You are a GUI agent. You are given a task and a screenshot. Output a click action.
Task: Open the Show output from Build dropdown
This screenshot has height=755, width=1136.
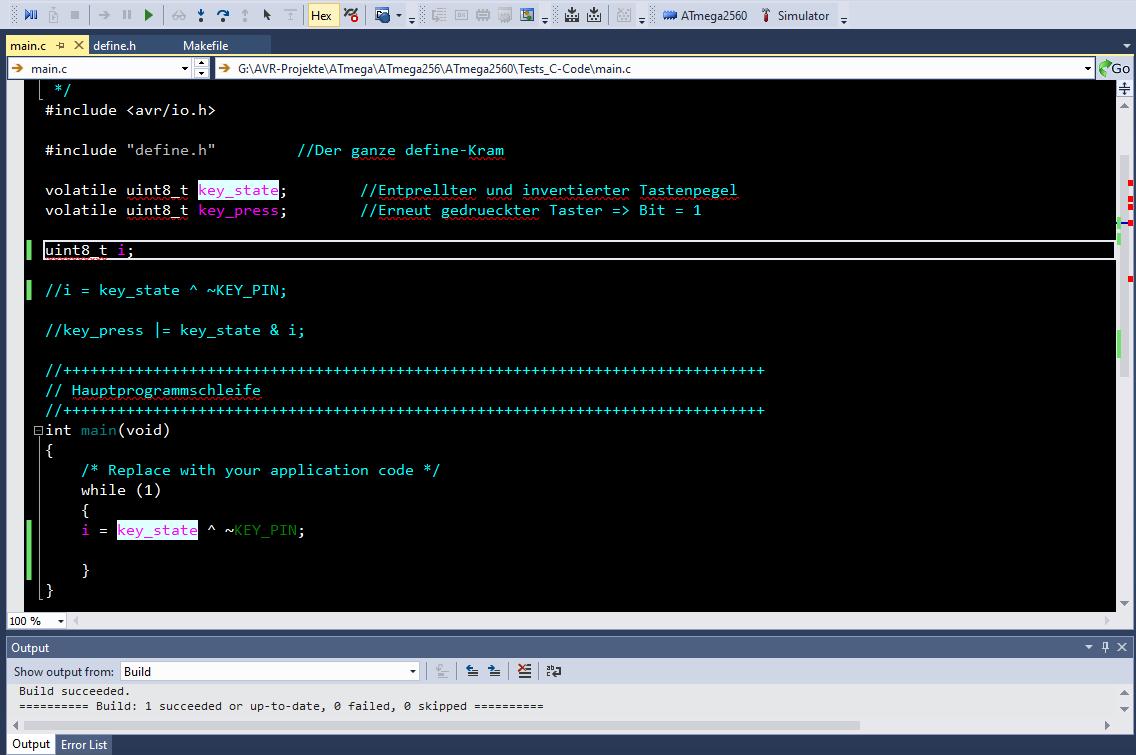[x=270, y=672]
